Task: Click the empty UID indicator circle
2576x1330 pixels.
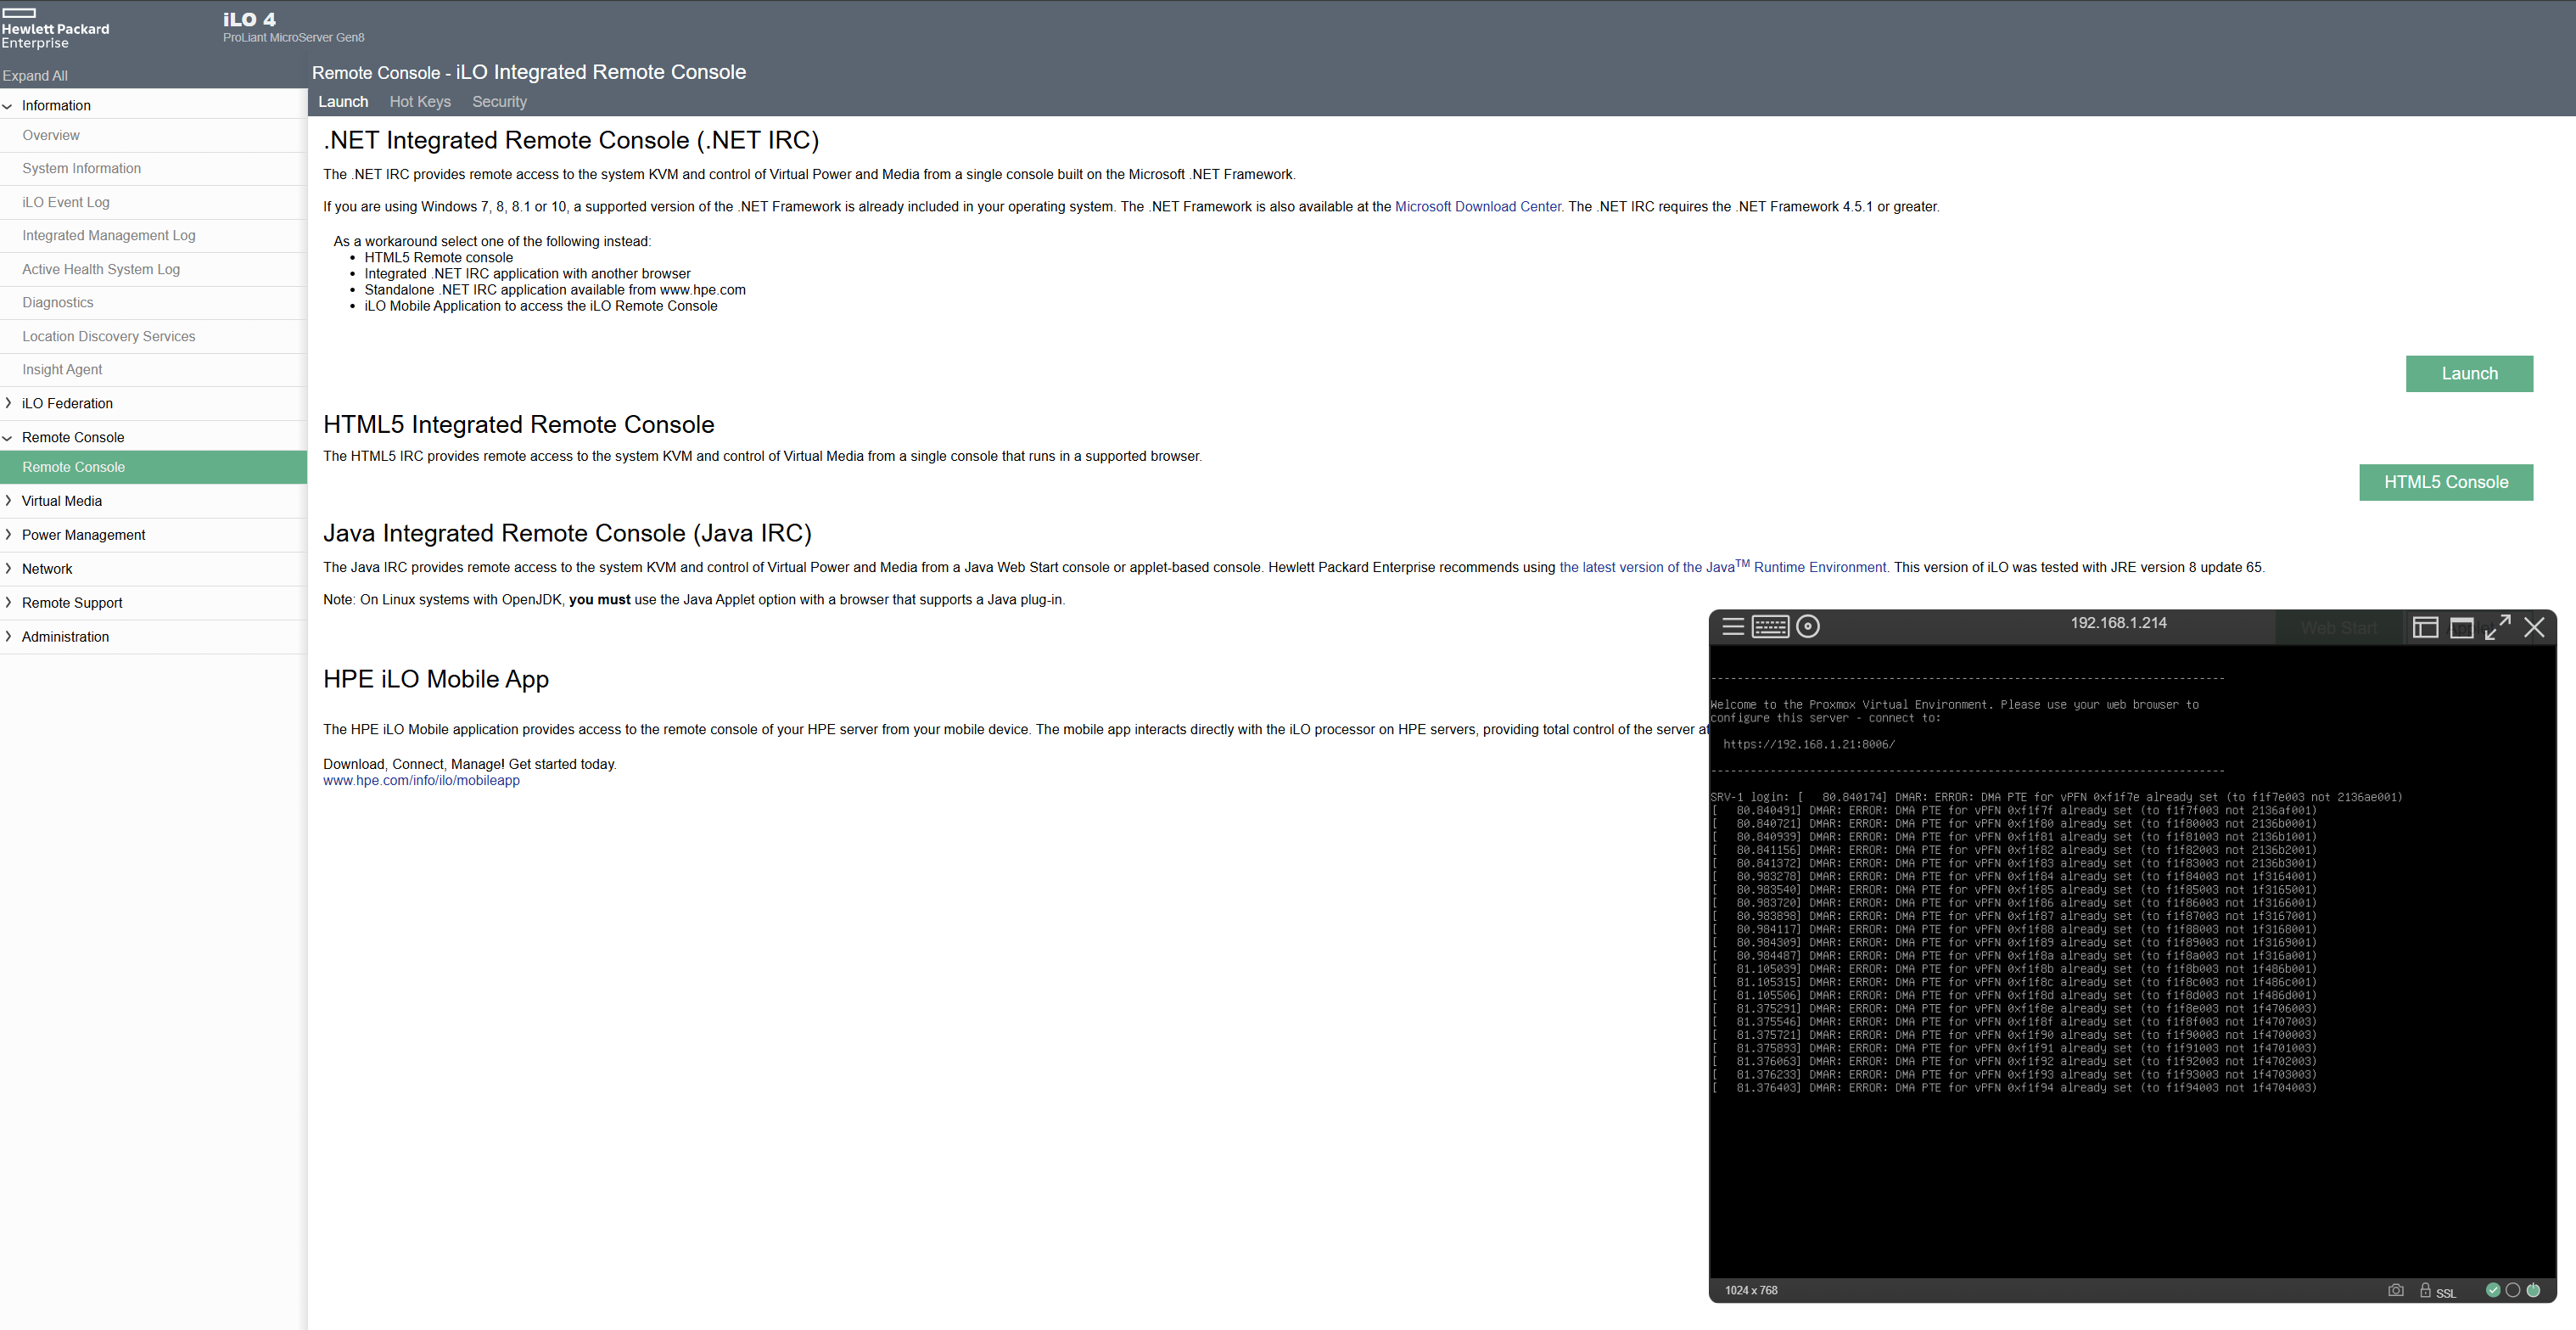Action: [2513, 1290]
